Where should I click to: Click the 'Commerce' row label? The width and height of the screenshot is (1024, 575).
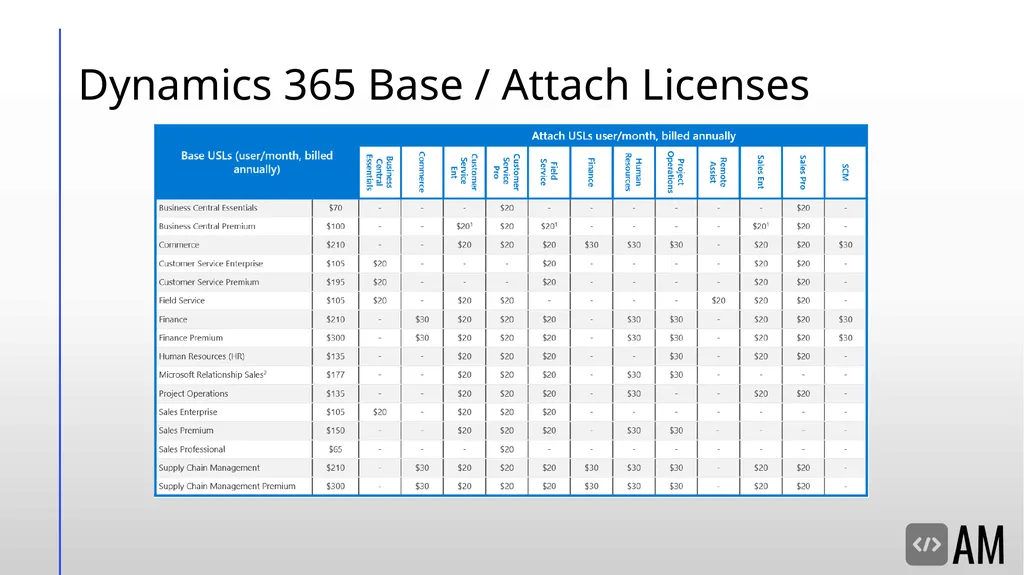[x=179, y=245]
